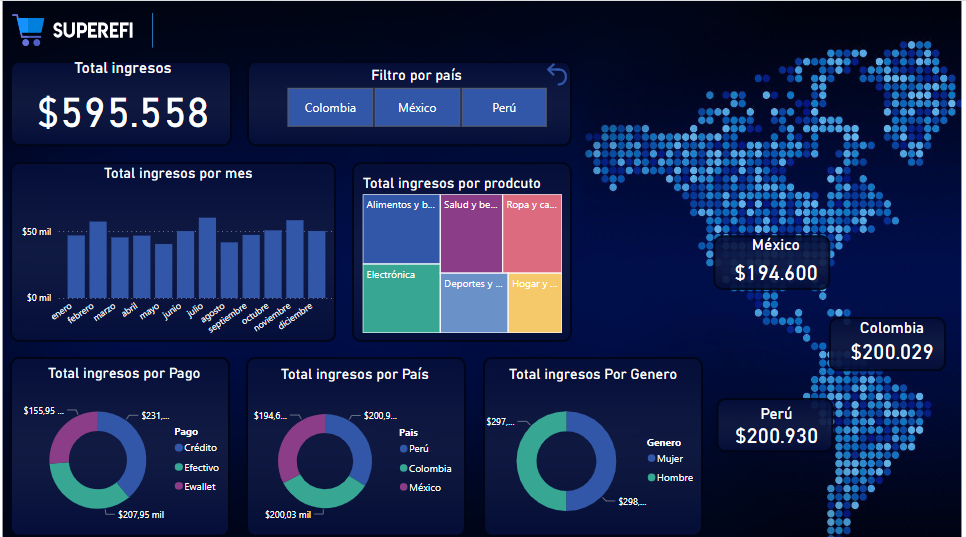Select the México country filter button
The height and width of the screenshot is (537, 966).
[417, 108]
